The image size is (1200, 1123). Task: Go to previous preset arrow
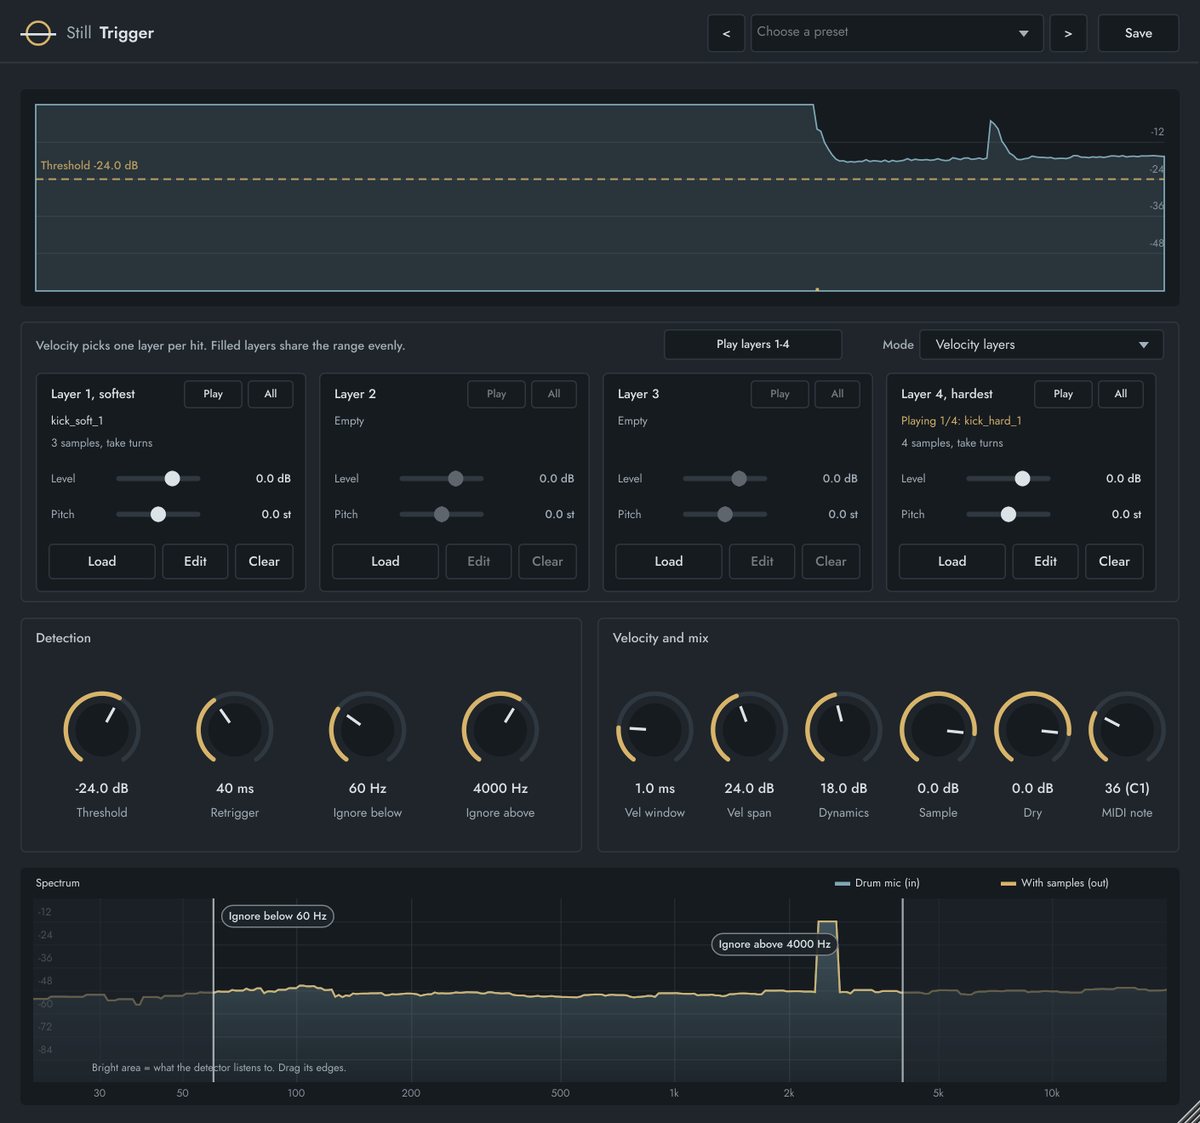pyautogui.click(x=726, y=33)
